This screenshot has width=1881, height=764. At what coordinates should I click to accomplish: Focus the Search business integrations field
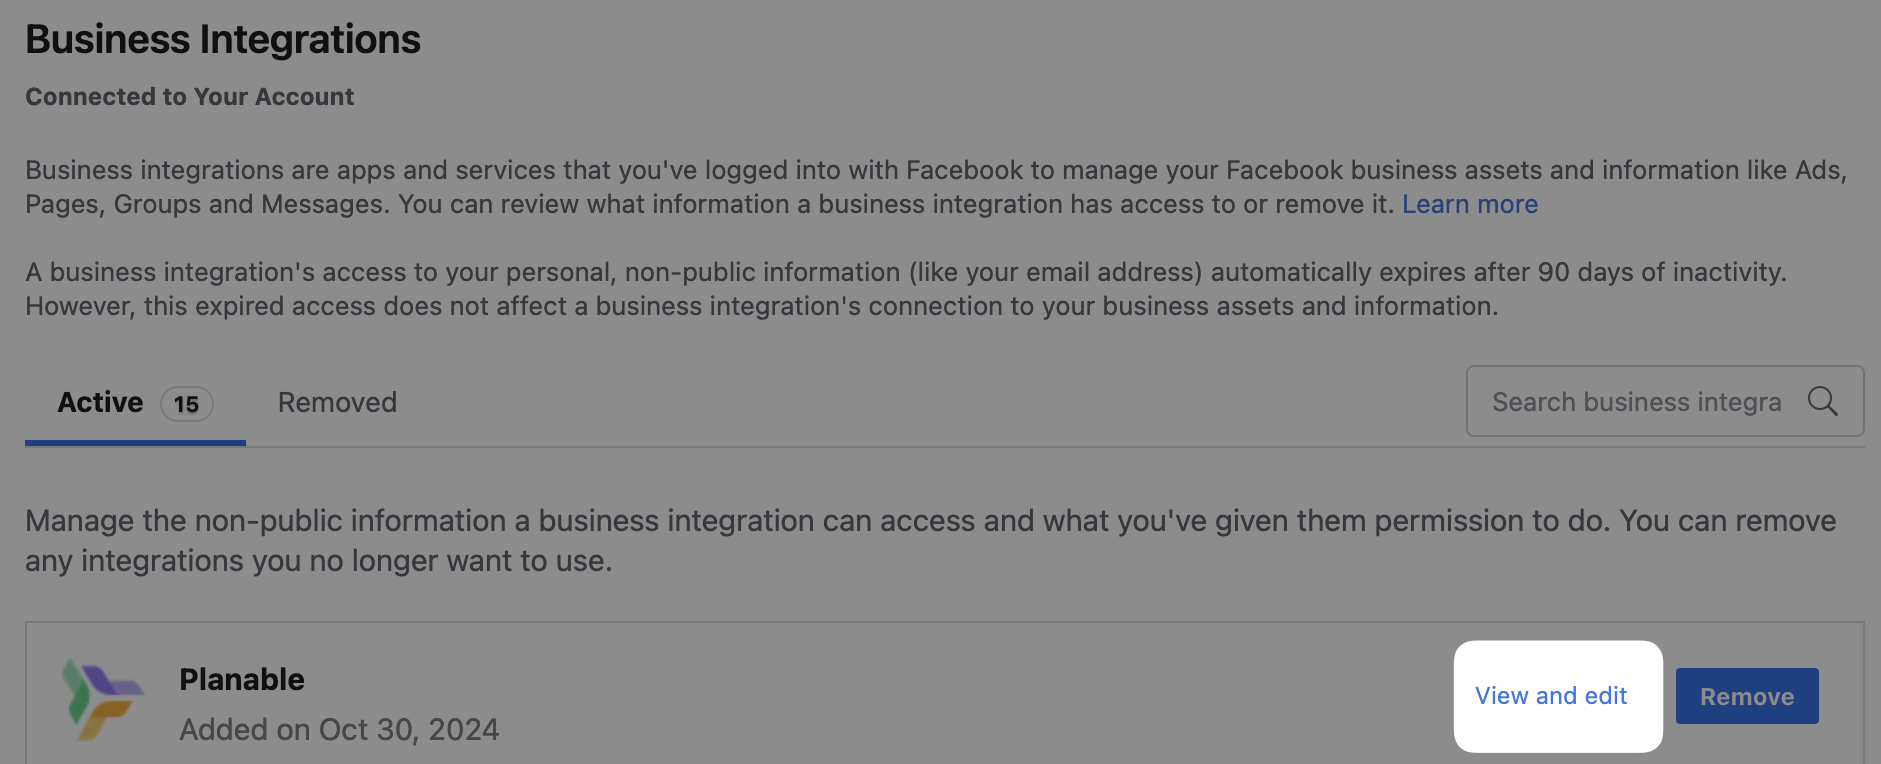[1636, 402]
